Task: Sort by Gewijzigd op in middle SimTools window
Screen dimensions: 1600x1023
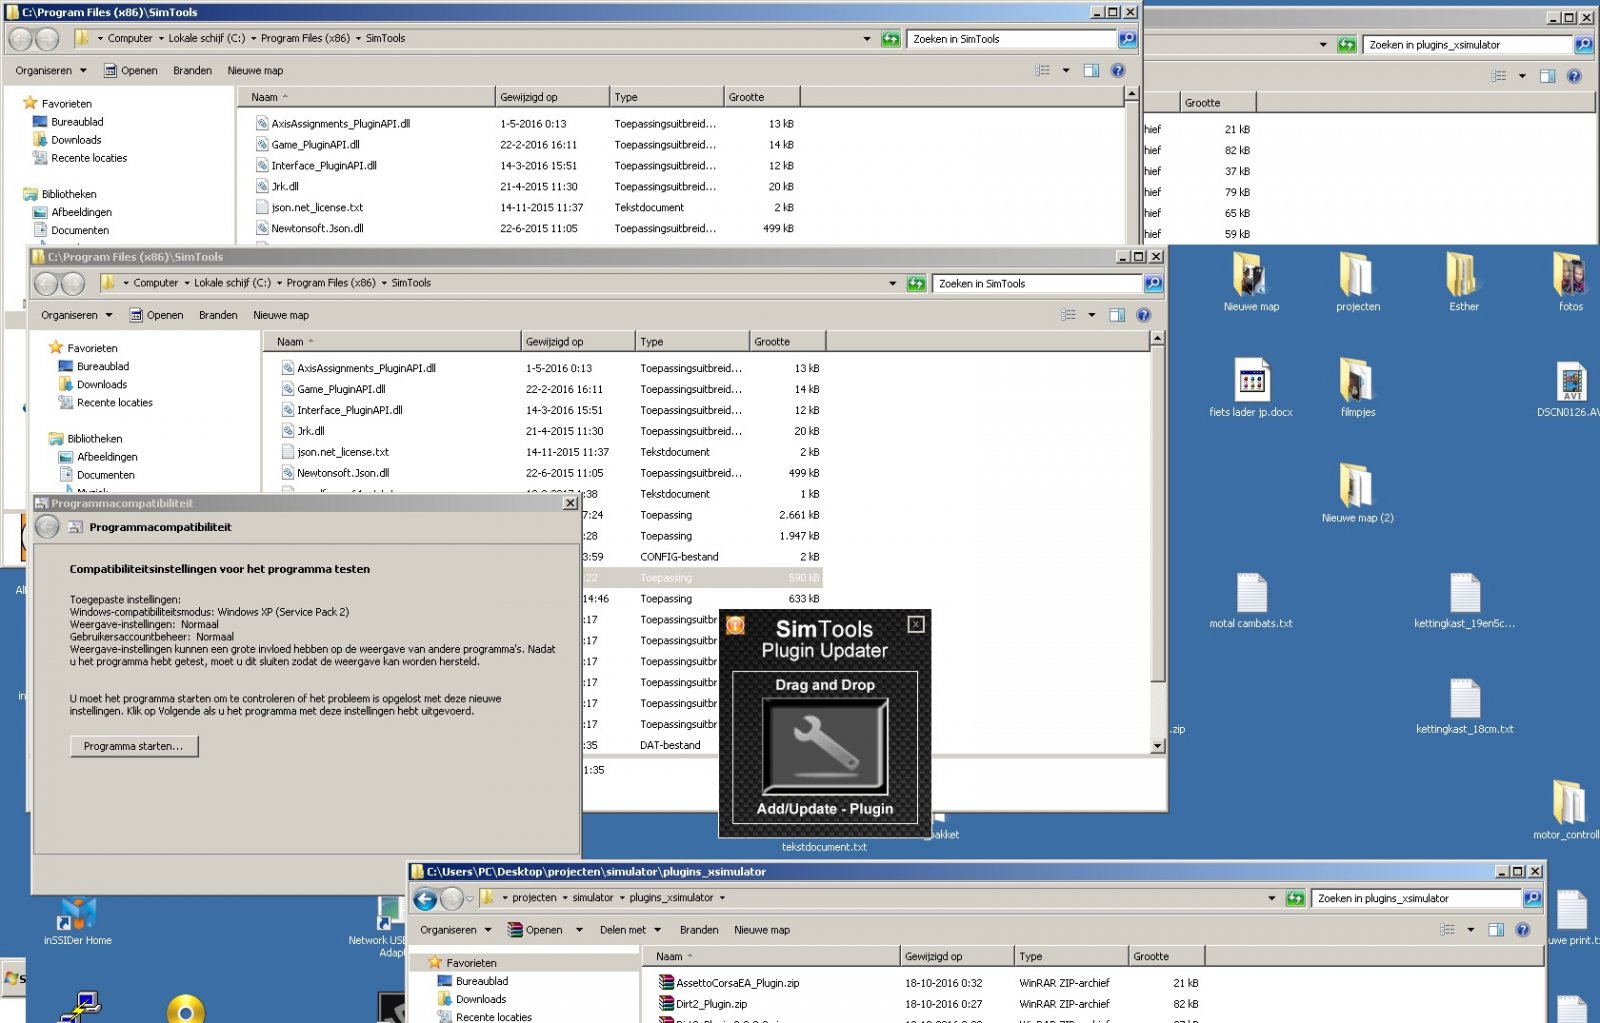Action: 577,342
